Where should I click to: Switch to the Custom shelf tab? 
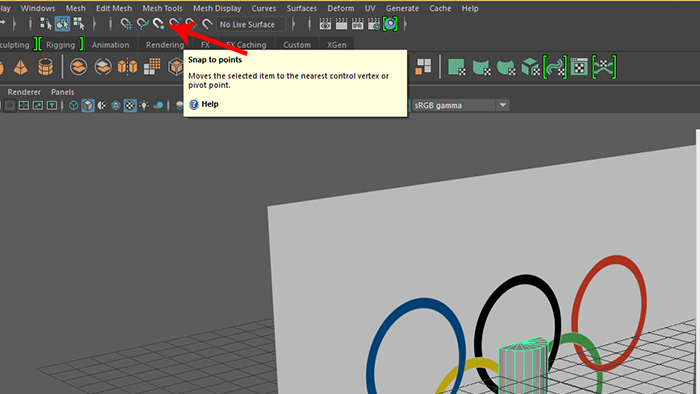[297, 45]
